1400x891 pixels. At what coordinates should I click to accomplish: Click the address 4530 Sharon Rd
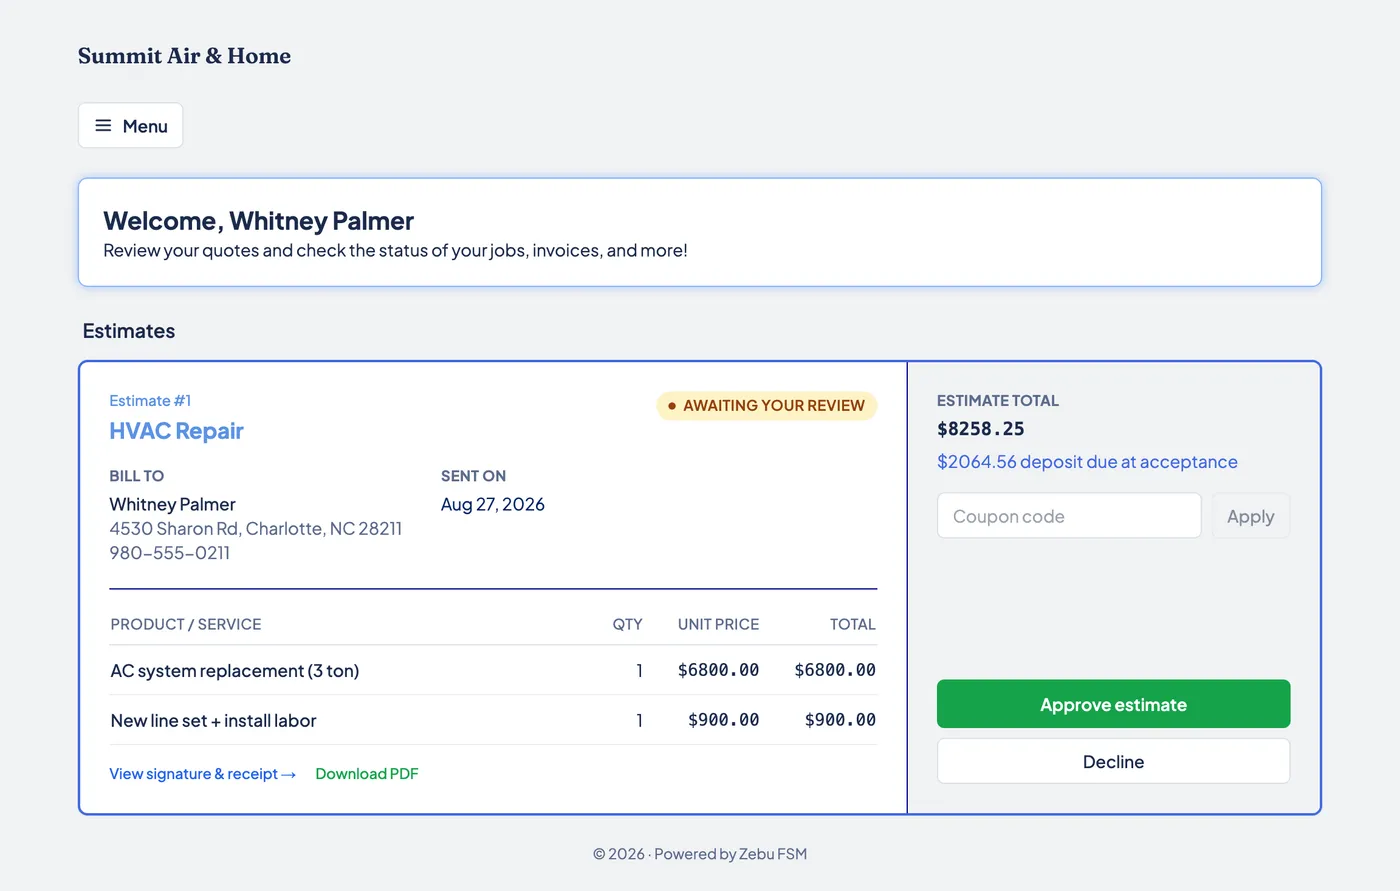[256, 528]
